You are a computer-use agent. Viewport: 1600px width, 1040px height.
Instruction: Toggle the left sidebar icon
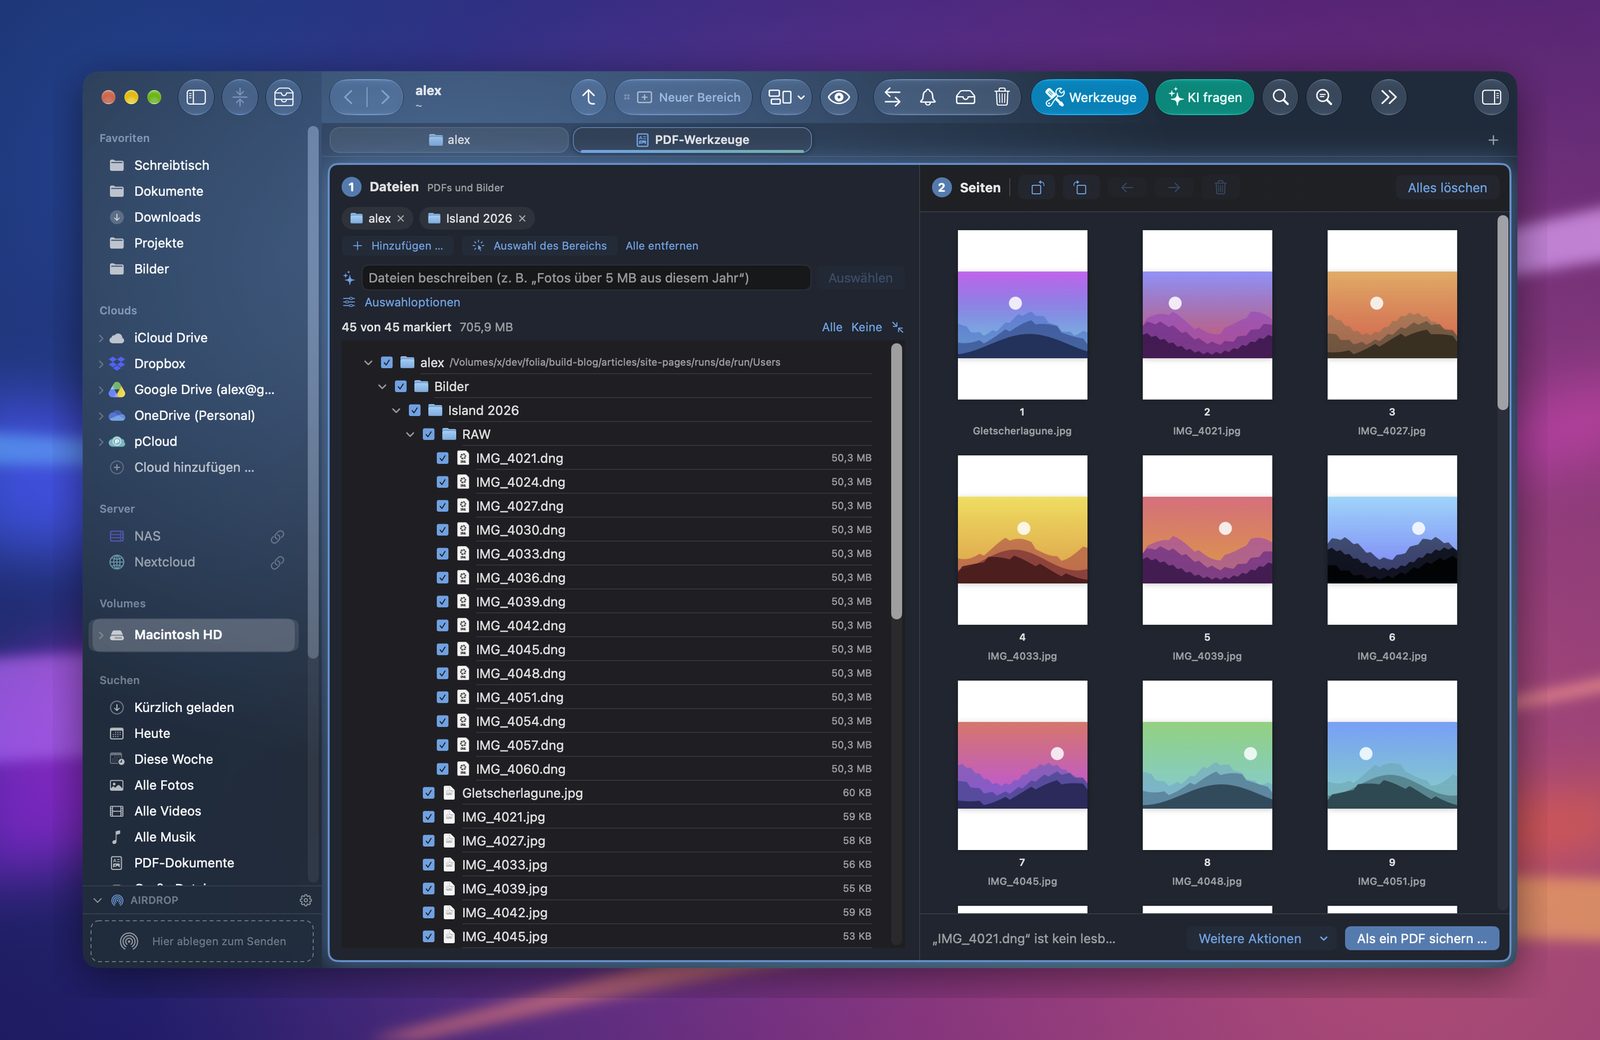pyautogui.click(x=196, y=97)
